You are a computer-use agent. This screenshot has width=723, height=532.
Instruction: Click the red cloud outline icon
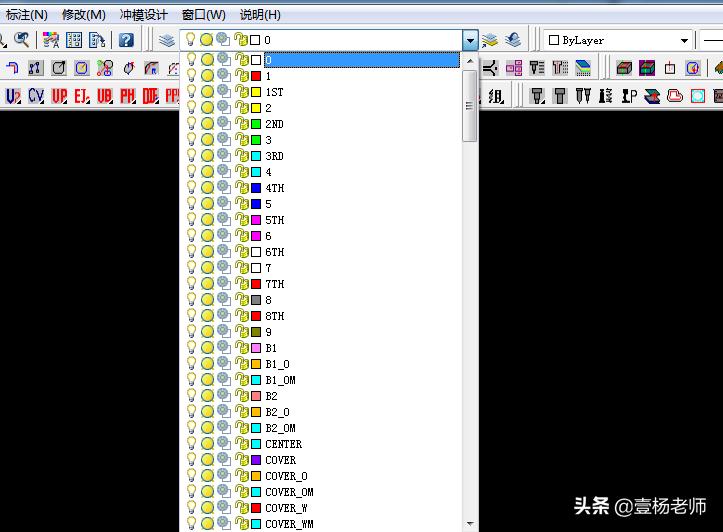675,96
